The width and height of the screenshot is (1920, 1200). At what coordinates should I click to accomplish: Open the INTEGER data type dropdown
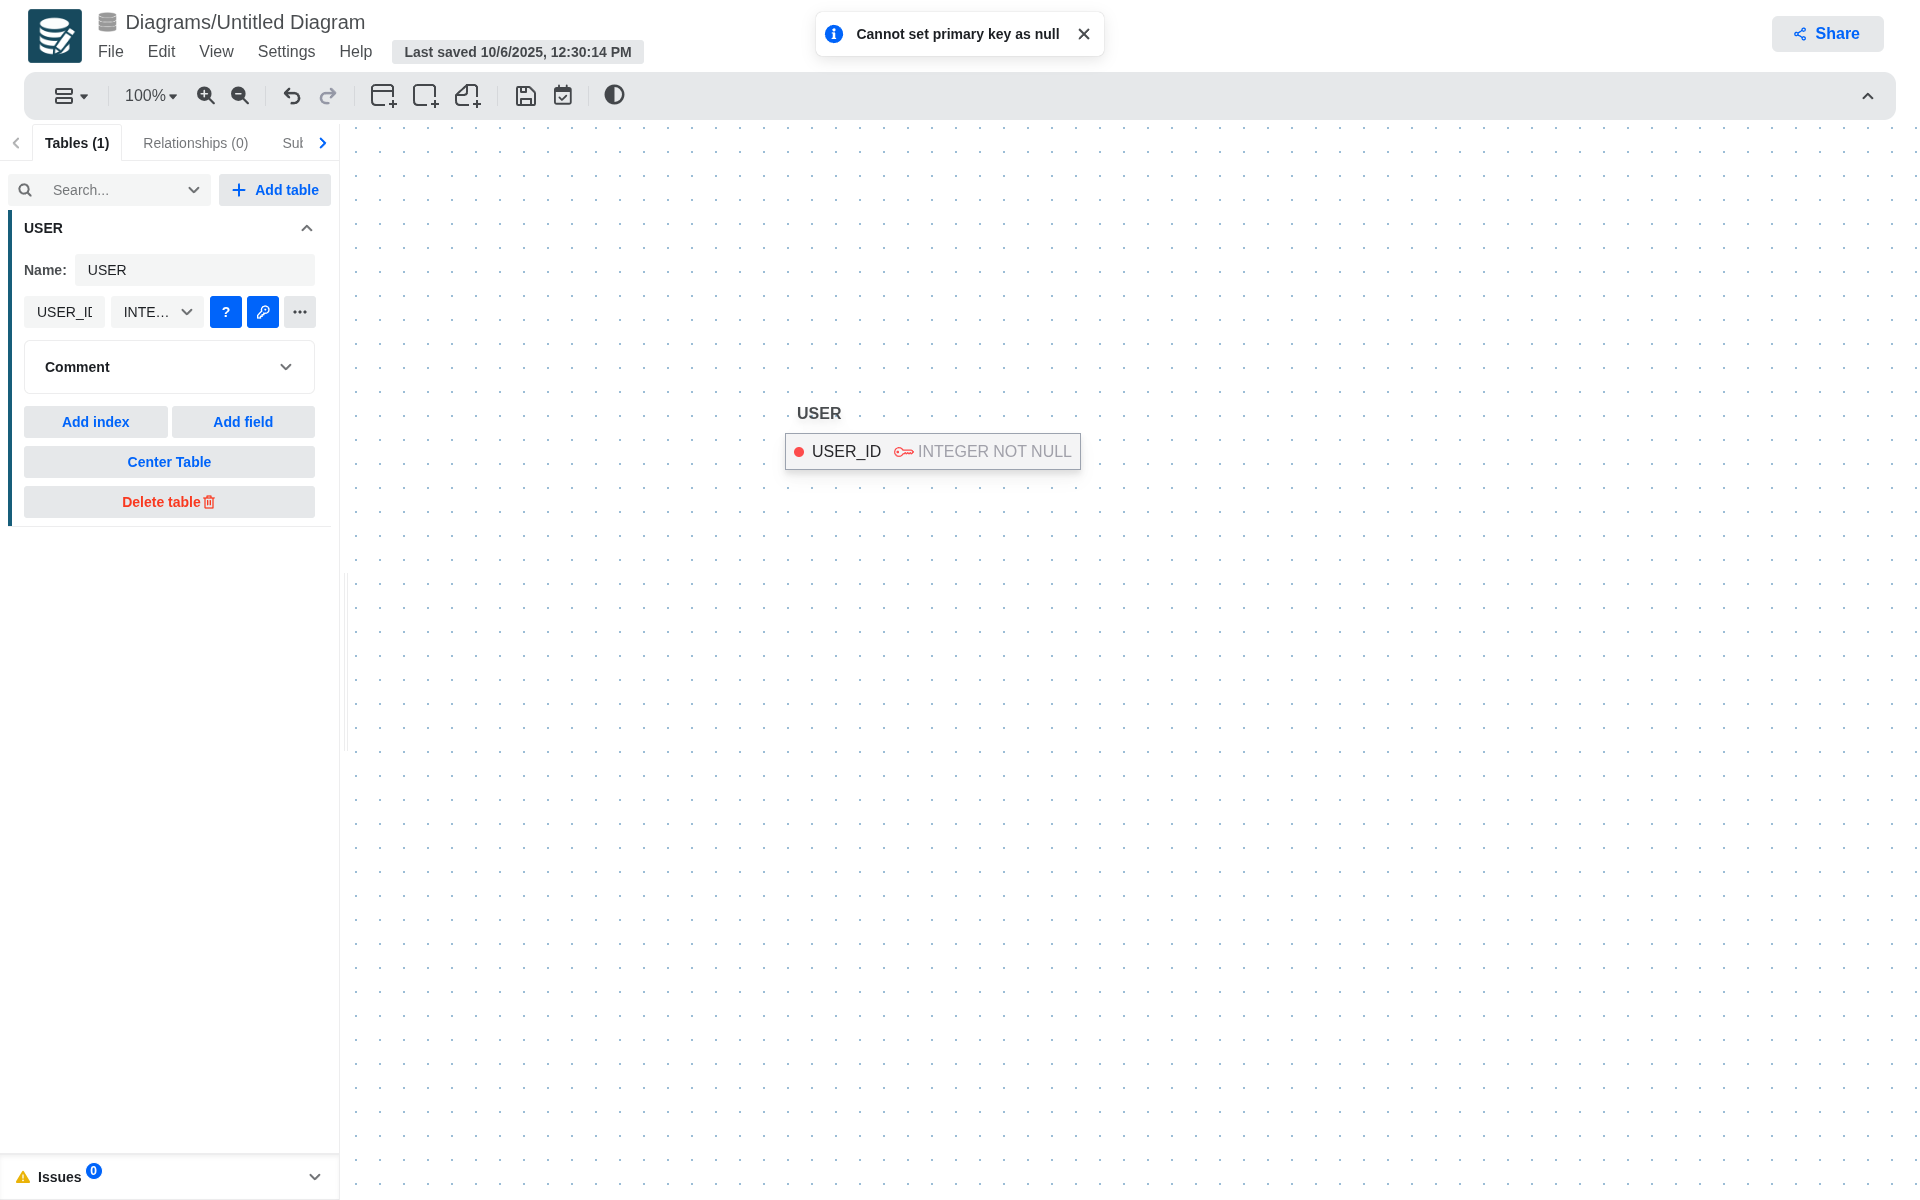tap(158, 312)
